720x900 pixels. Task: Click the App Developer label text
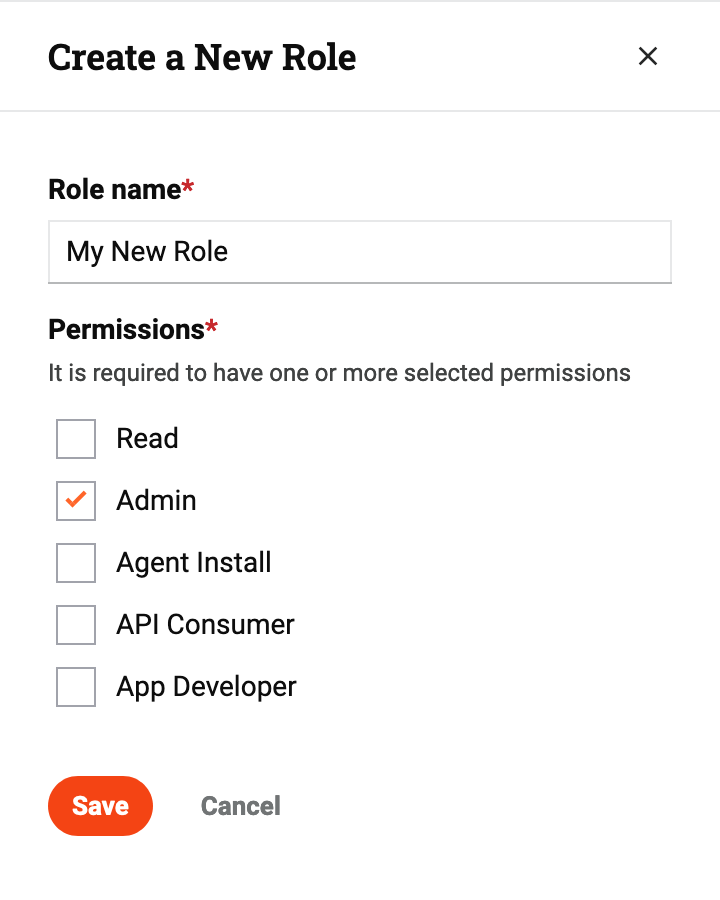click(x=206, y=687)
